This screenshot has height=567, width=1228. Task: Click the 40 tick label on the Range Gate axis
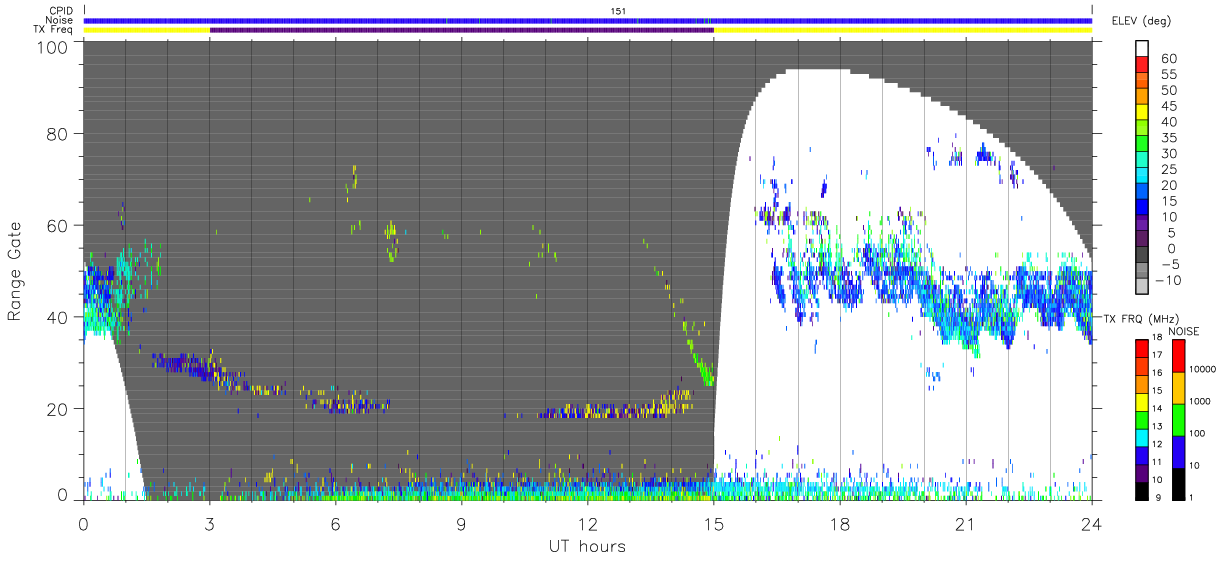click(x=59, y=317)
